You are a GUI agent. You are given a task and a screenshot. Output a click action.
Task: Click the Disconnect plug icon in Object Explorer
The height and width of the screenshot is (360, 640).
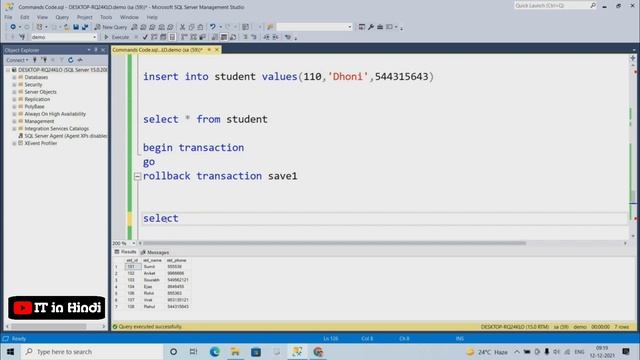pos(44,60)
